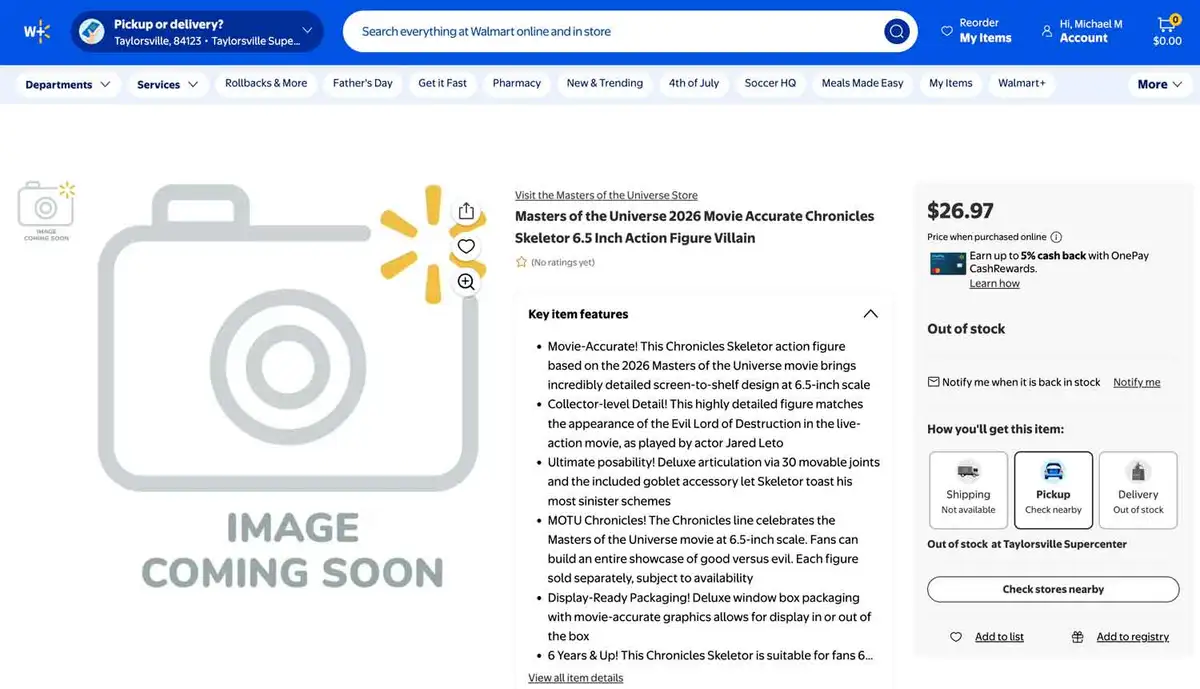
Task: Expand the Pickup or delivery dropdown
Action: (307, 31)
